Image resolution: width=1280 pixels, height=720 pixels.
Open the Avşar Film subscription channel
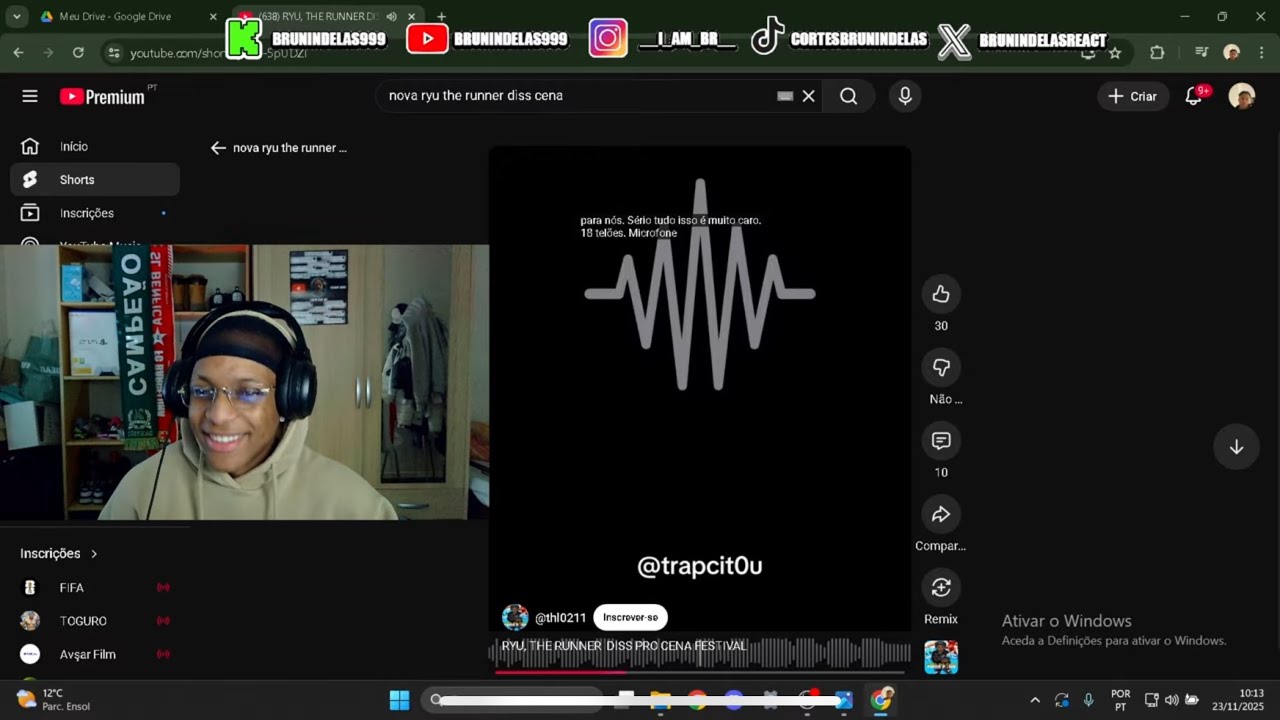tap(95, 654)
